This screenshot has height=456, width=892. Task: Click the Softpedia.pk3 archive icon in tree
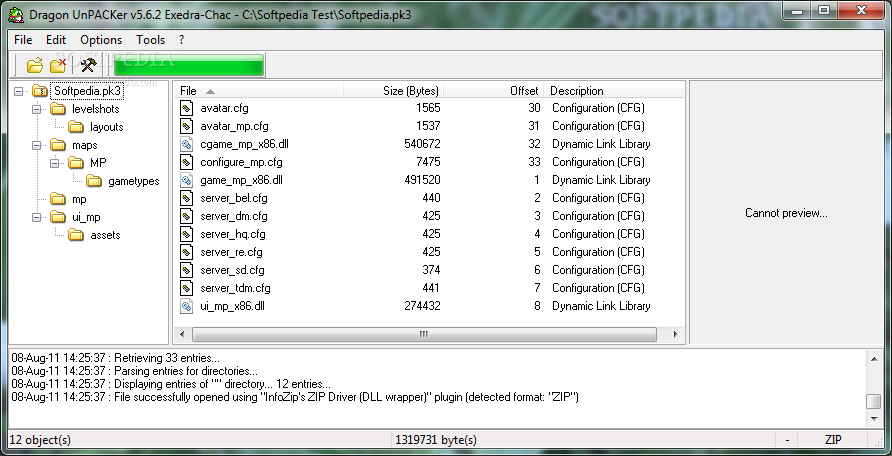point(40,91)
